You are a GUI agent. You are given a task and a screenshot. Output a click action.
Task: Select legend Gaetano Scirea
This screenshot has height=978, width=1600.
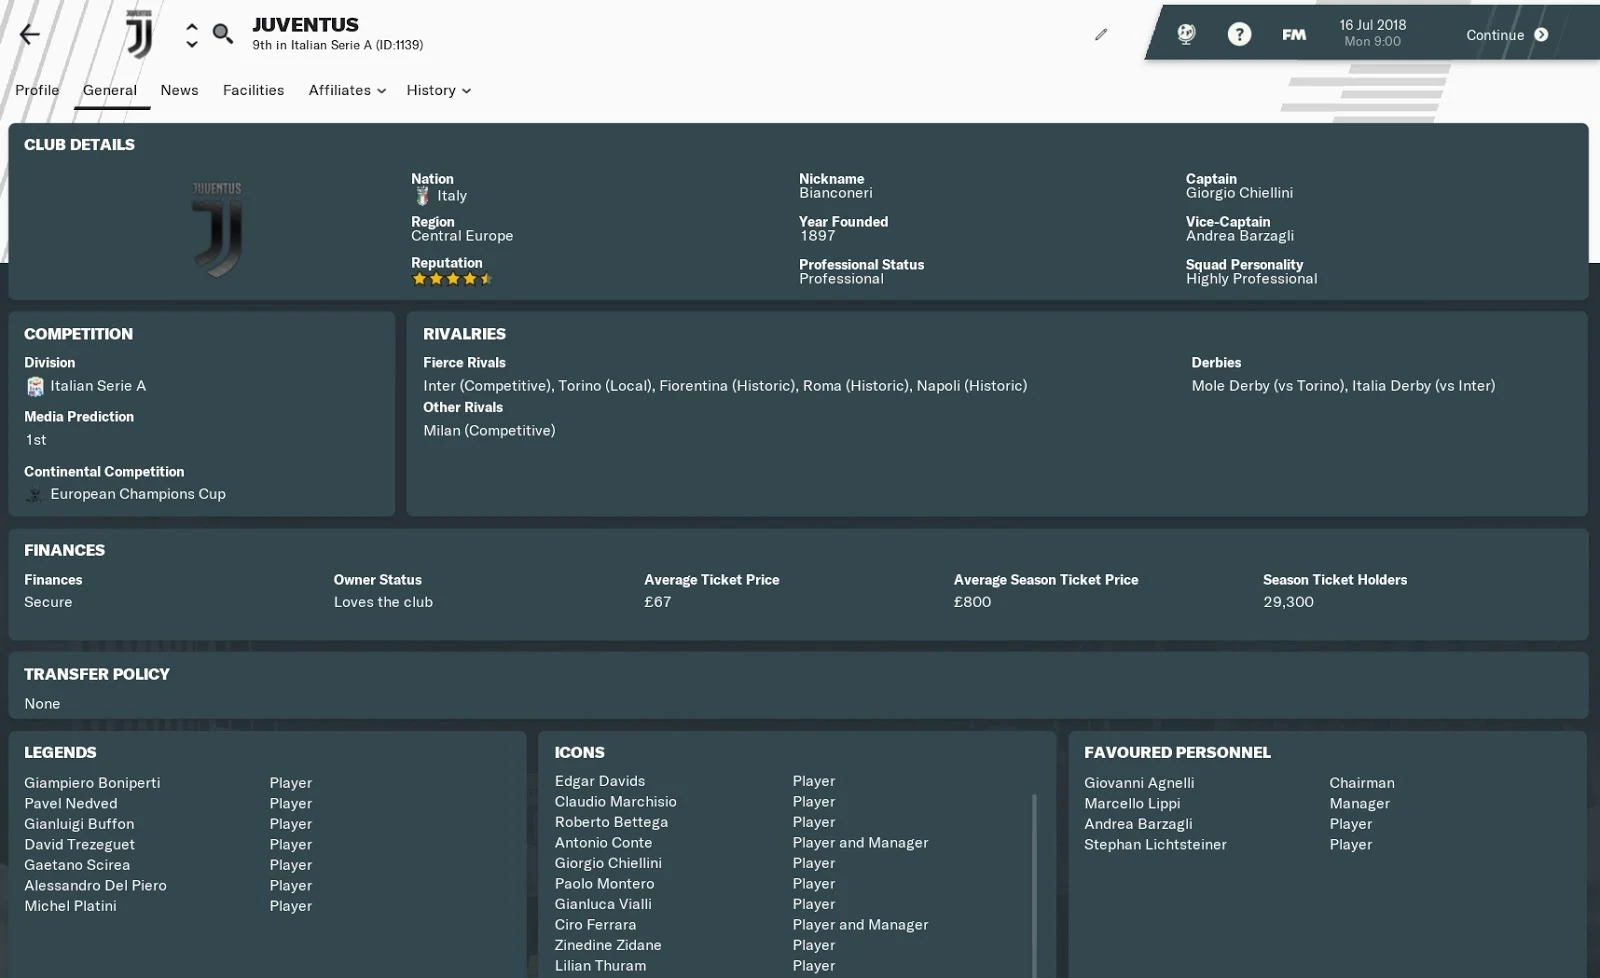click(x=77, y=865)
